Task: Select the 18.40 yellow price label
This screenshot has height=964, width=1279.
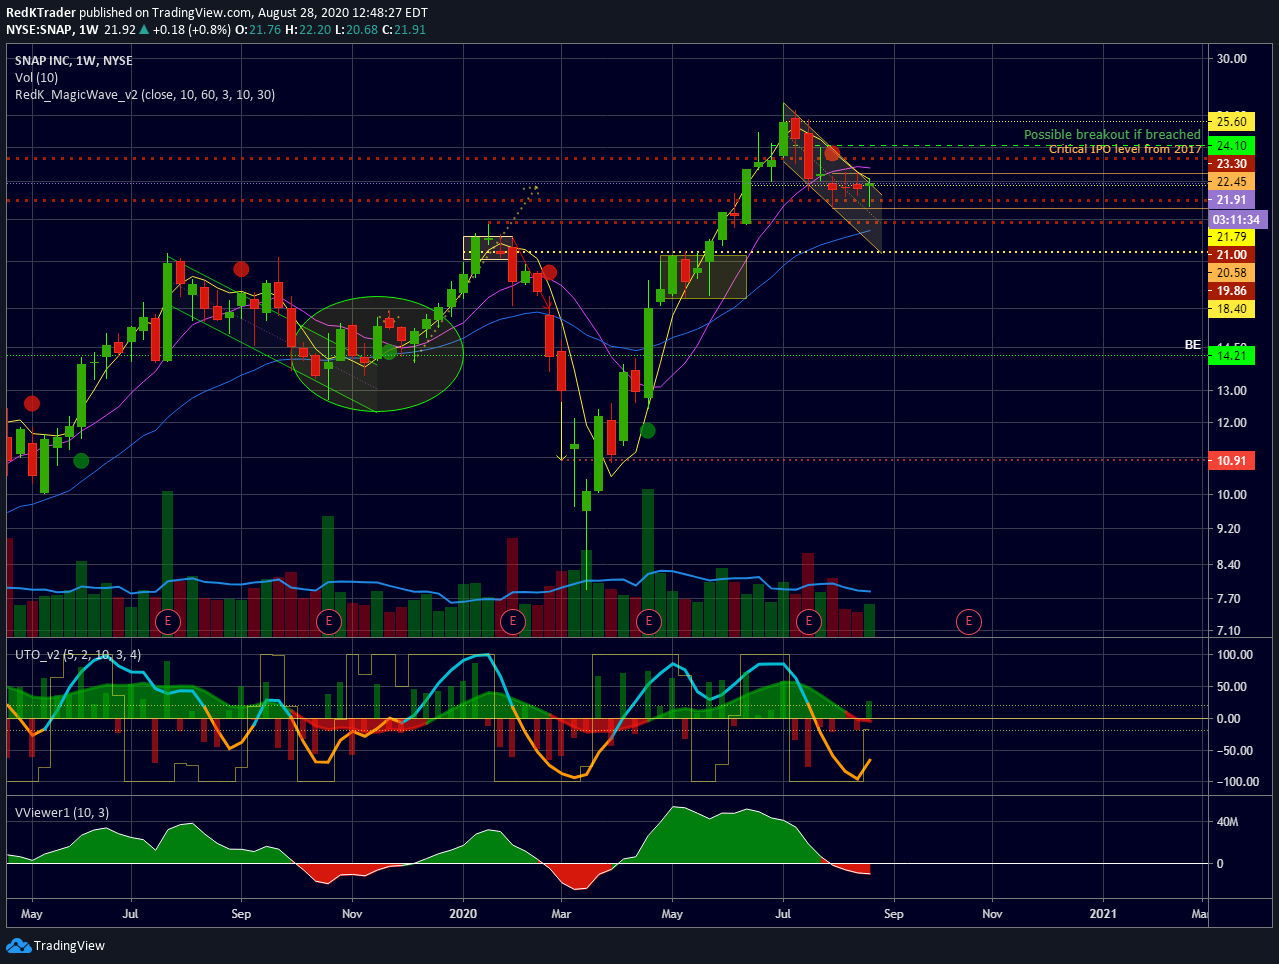Action: [x=1231, y=309]
